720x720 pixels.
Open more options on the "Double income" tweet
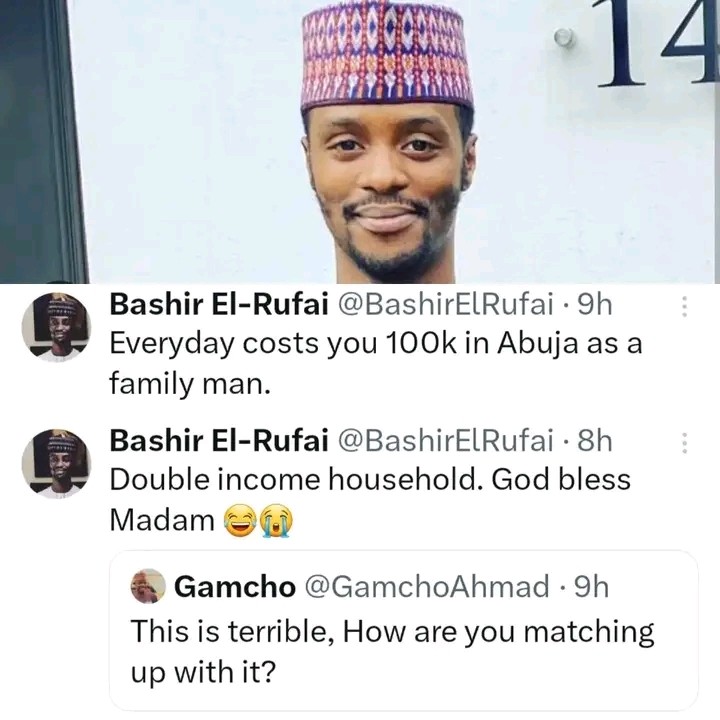(684, 443)
